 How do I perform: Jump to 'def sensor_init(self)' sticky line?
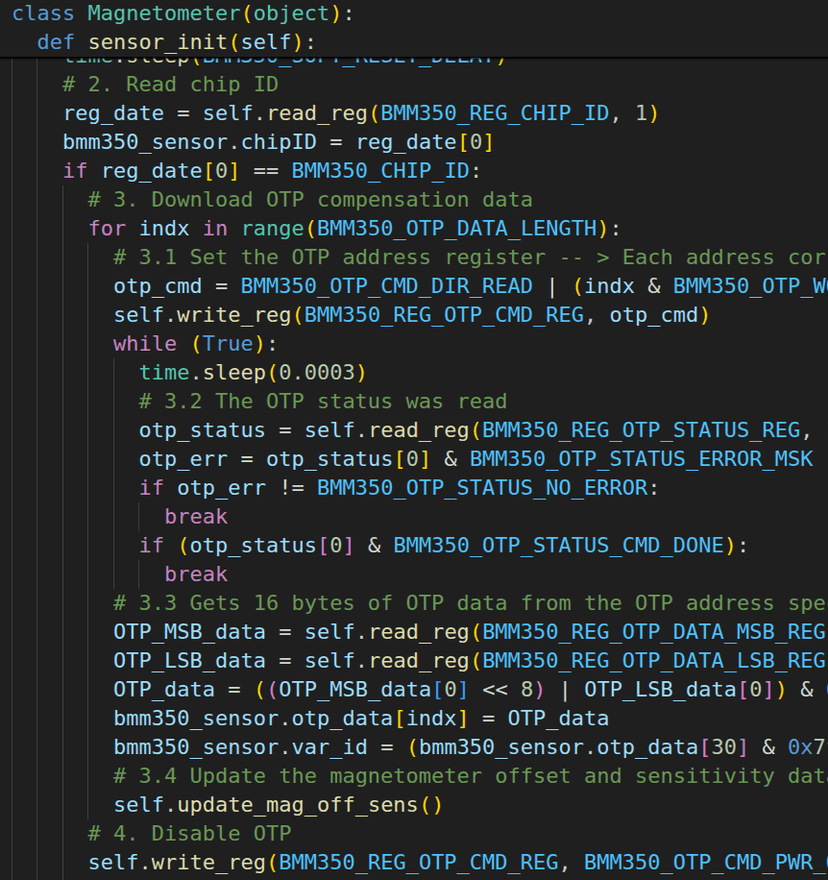[175, 42]
